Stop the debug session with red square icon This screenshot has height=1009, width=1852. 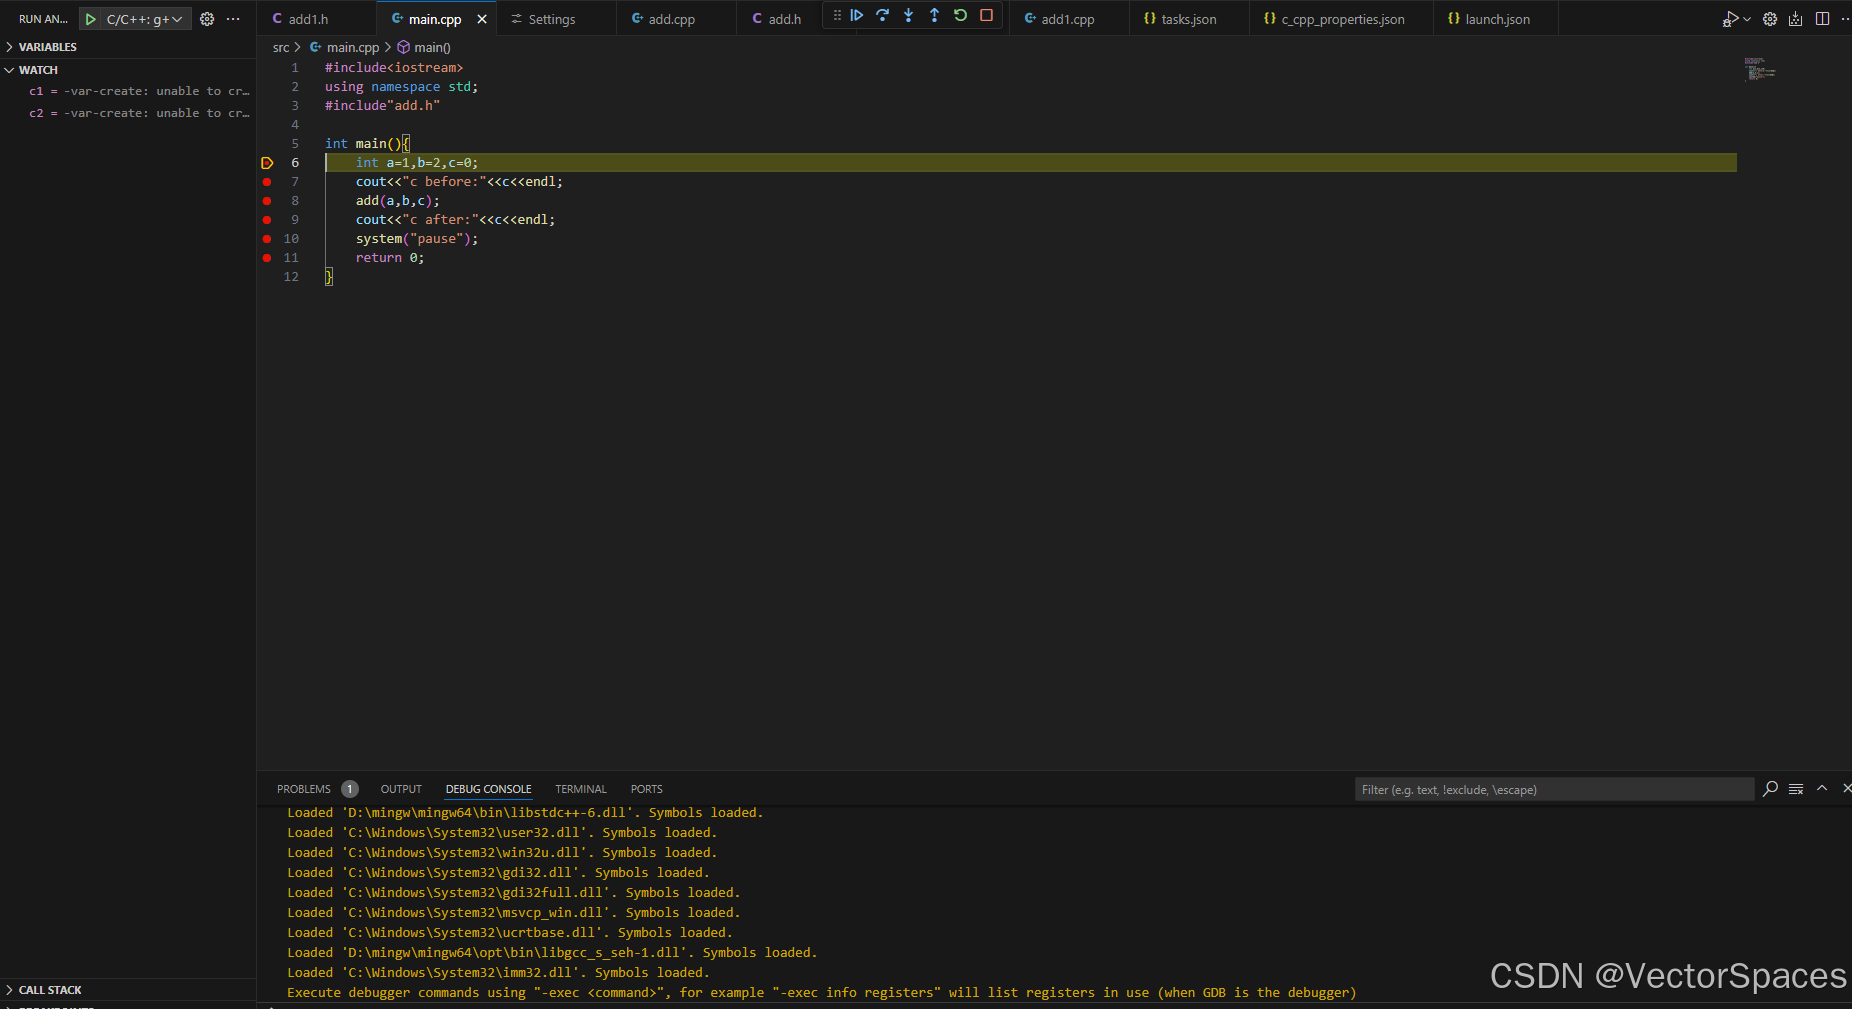coord(985,15)
